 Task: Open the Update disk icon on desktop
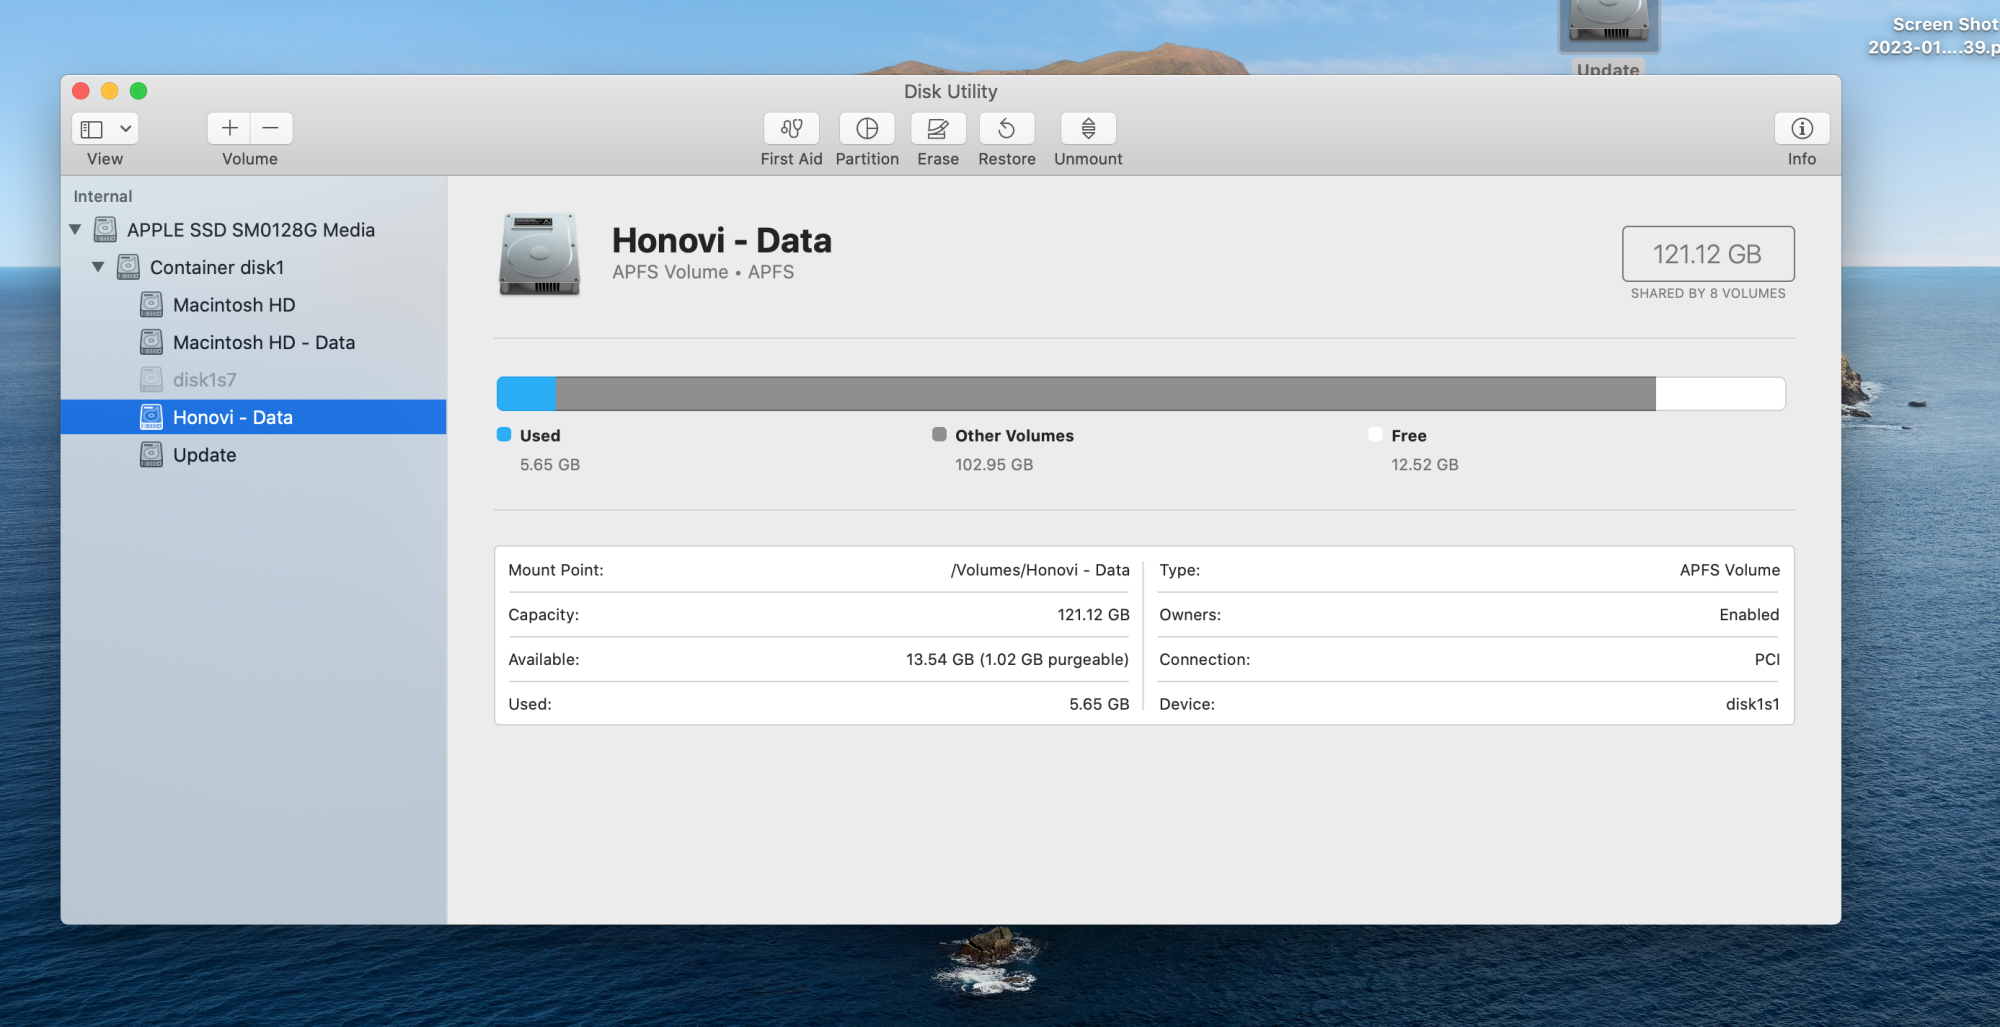click(x=1609, y=25)
